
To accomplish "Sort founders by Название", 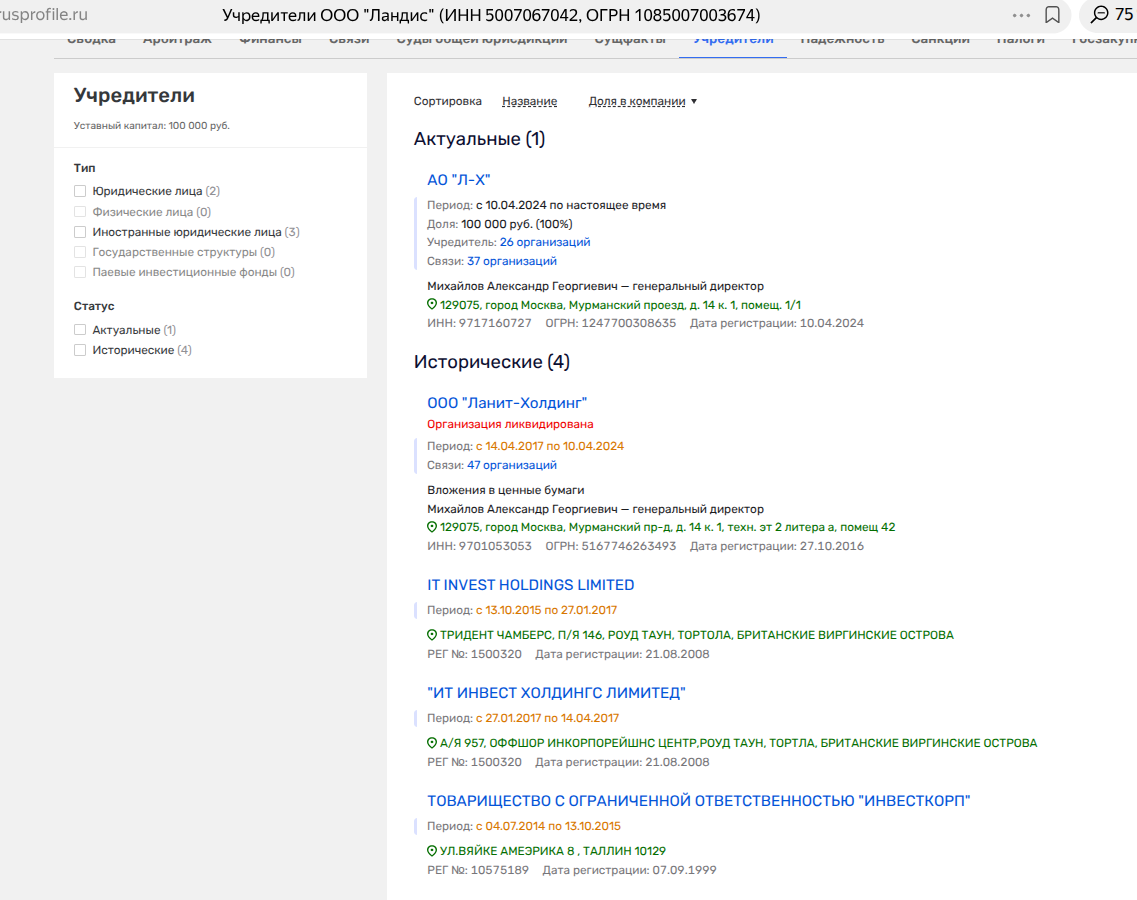I will tap(529, 101).
